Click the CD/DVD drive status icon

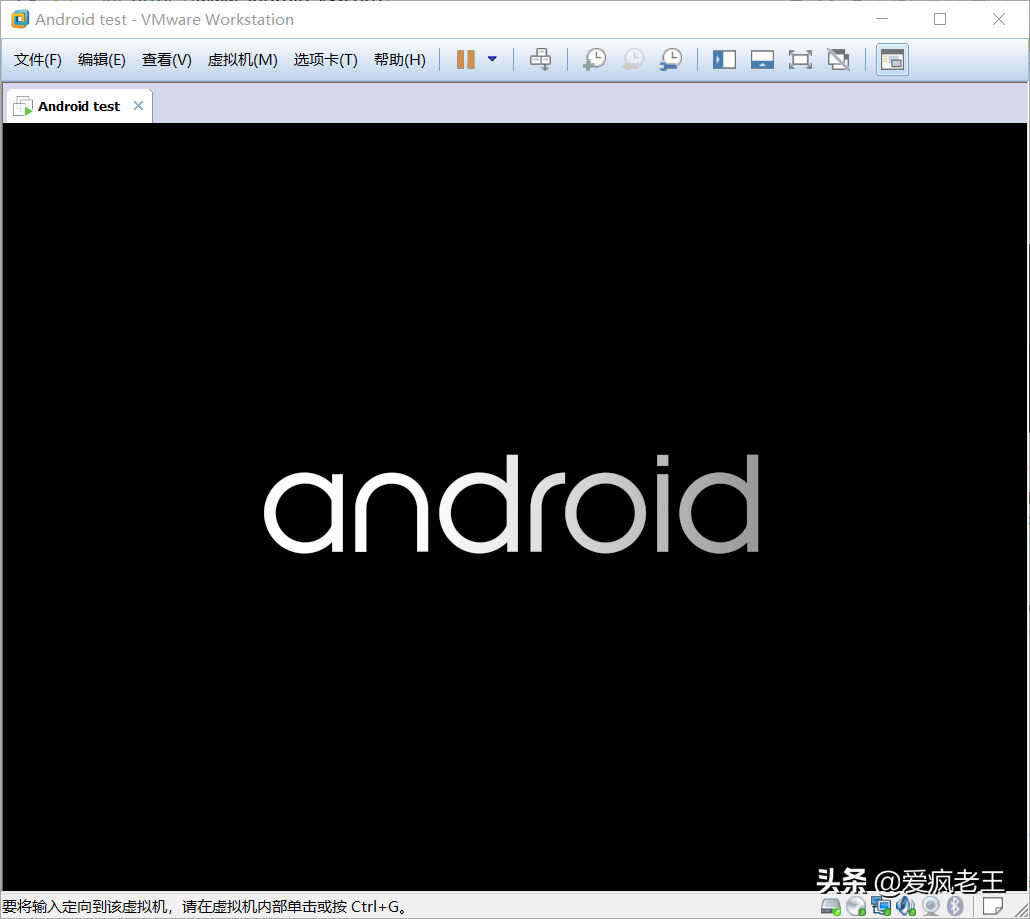(856, 907)
